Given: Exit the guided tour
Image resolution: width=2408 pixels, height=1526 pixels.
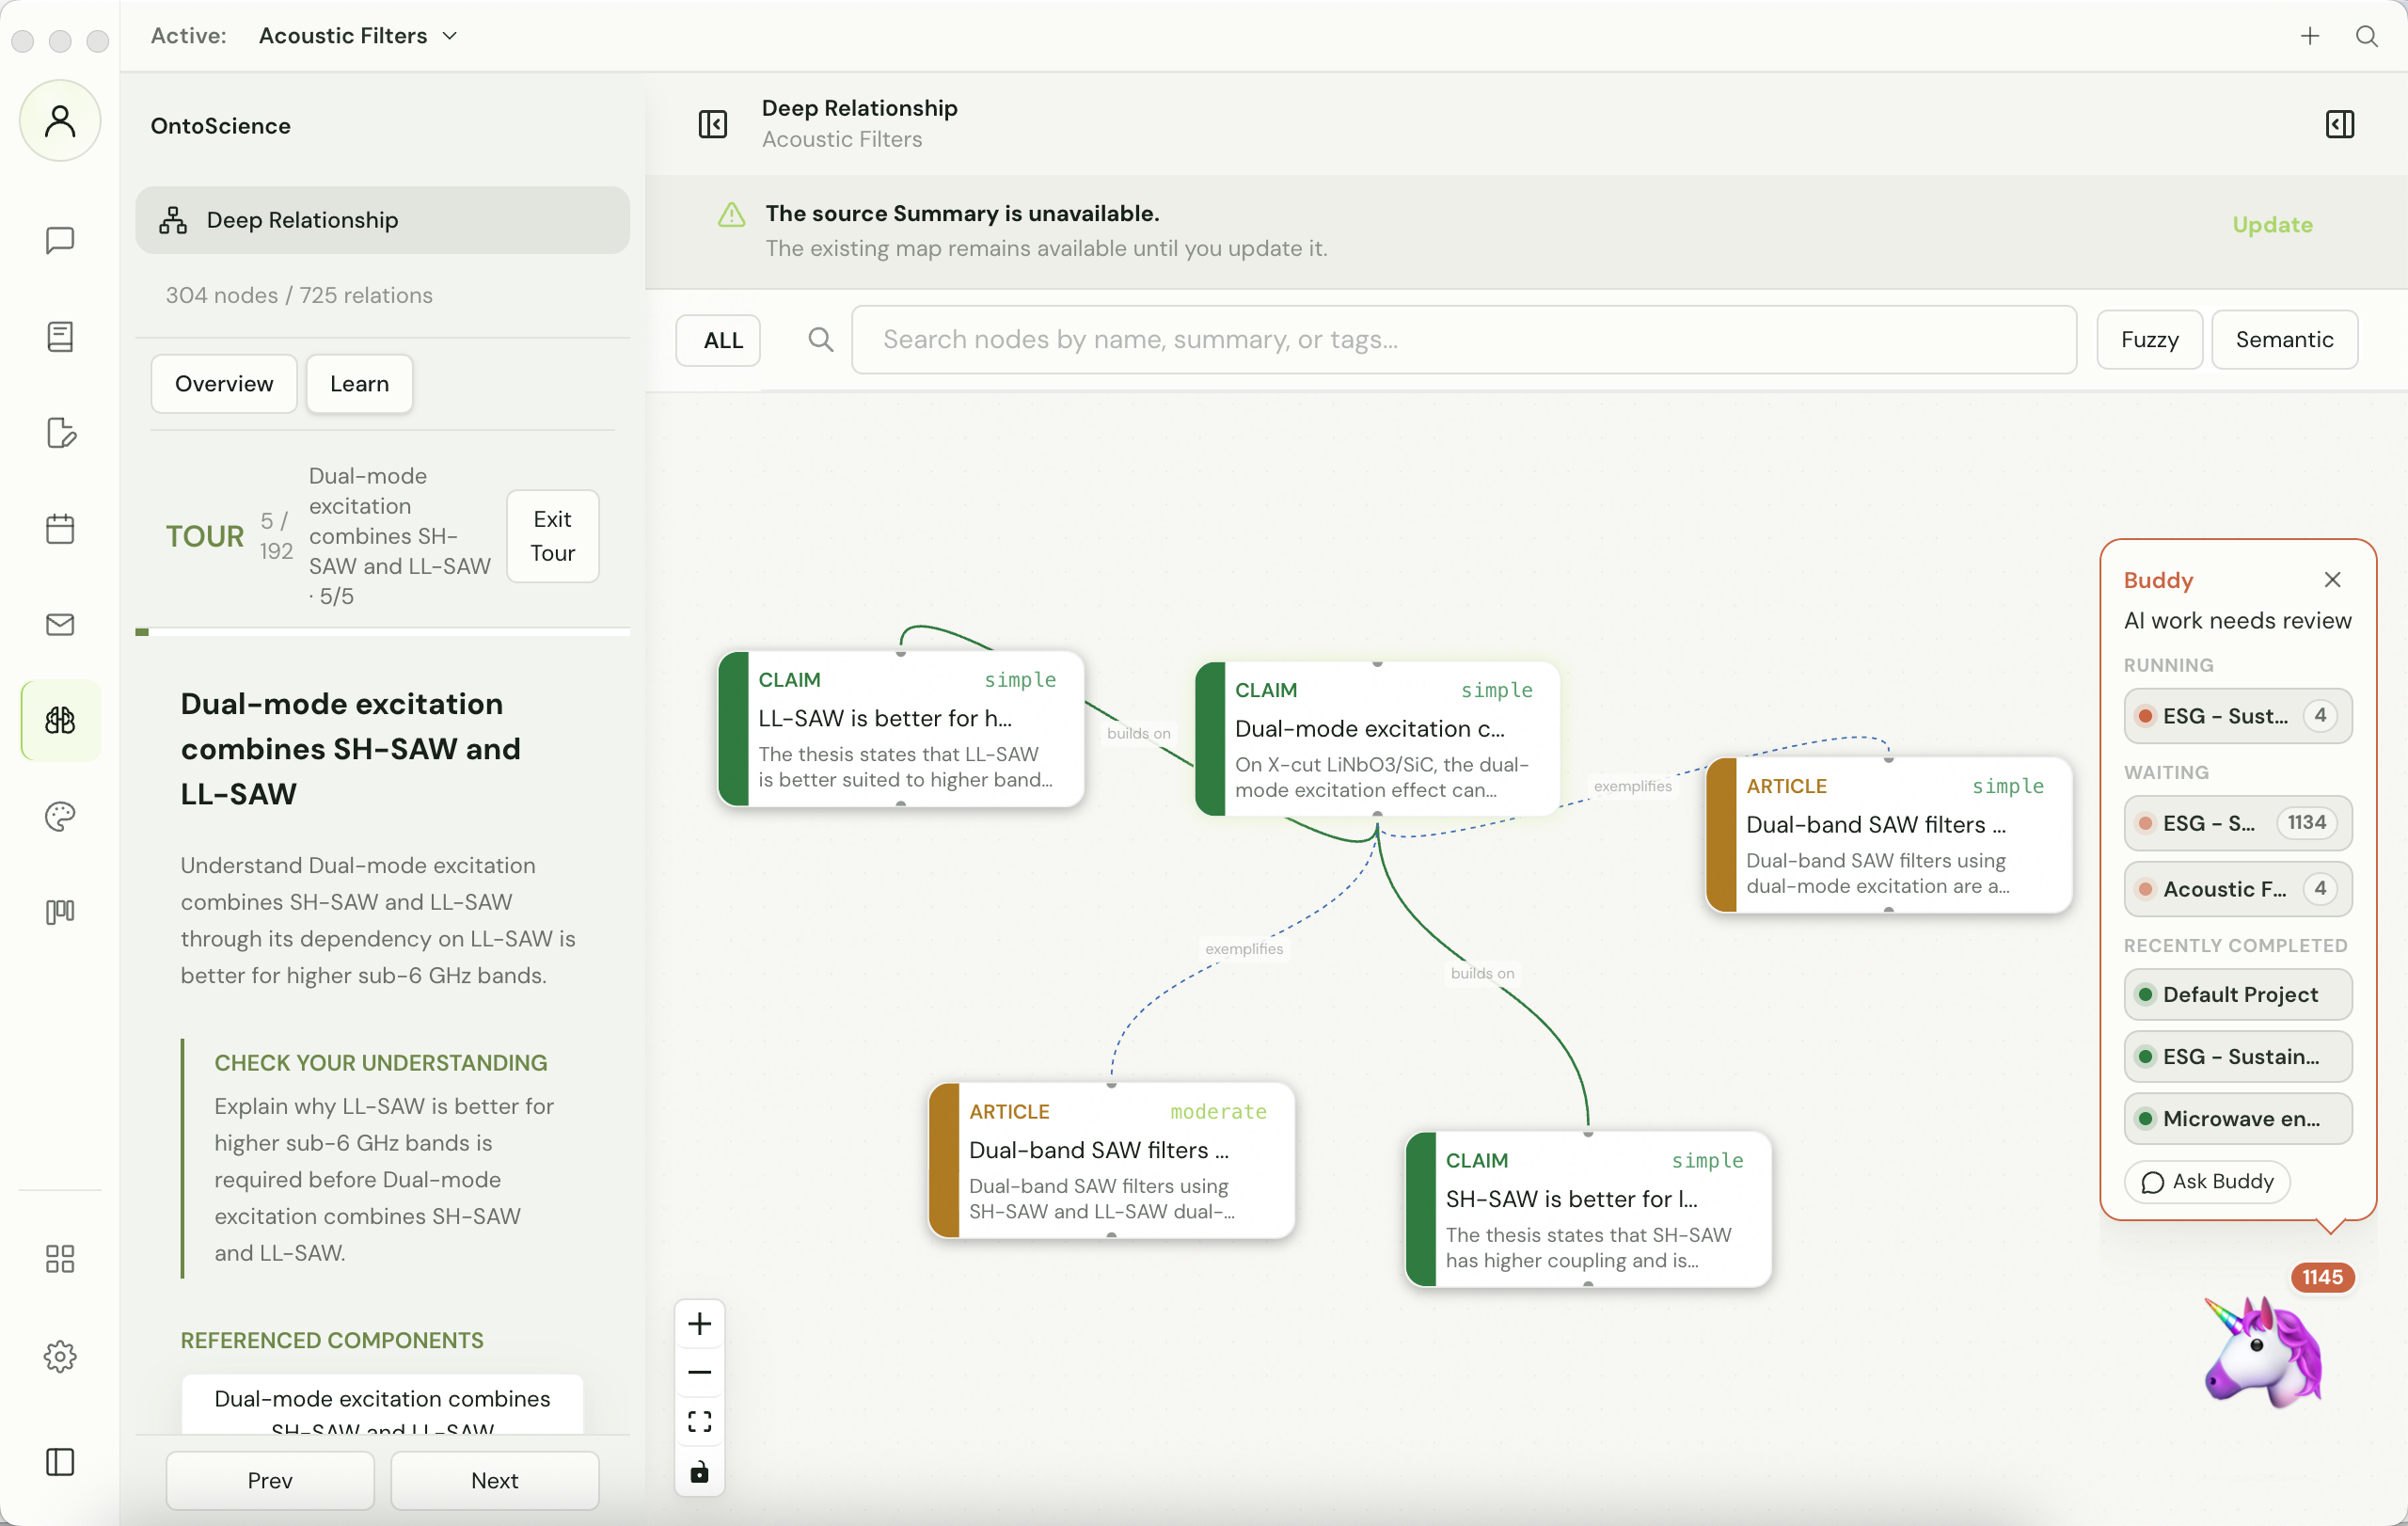Looking at the screenshot, I should point(553,536).
